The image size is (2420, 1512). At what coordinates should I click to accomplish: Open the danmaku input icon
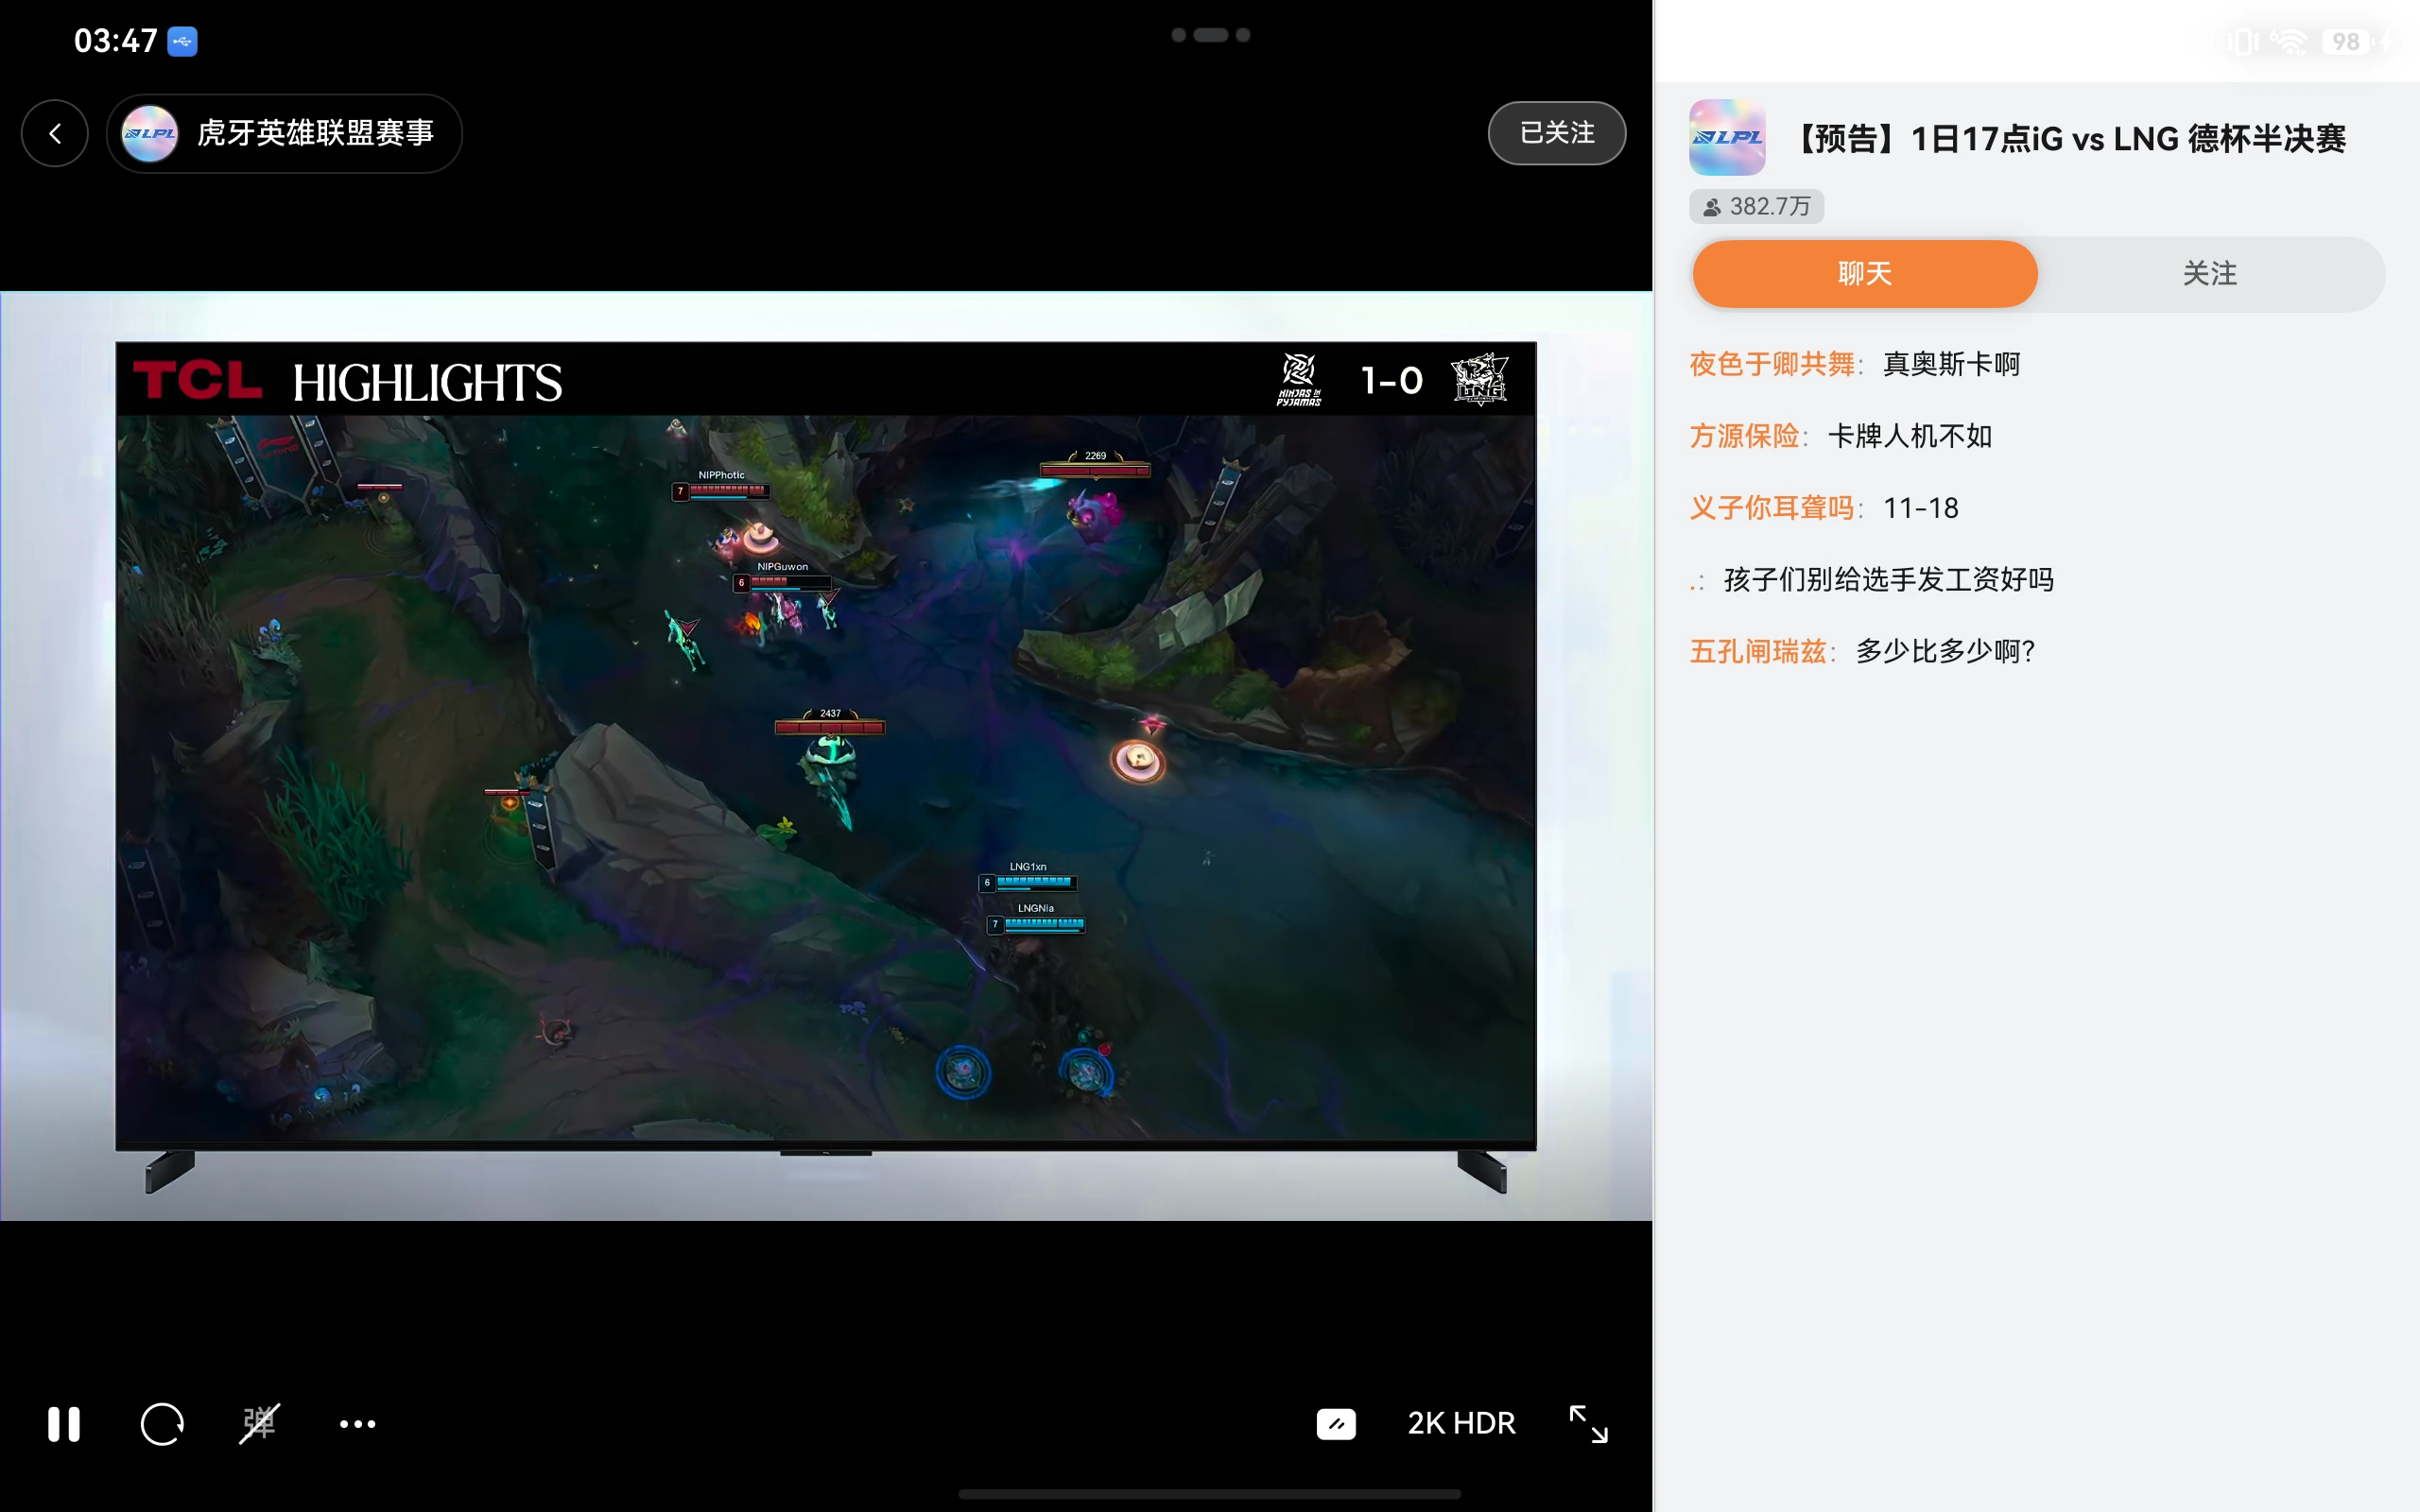pyautogui.click(x=1336, y=1423)
